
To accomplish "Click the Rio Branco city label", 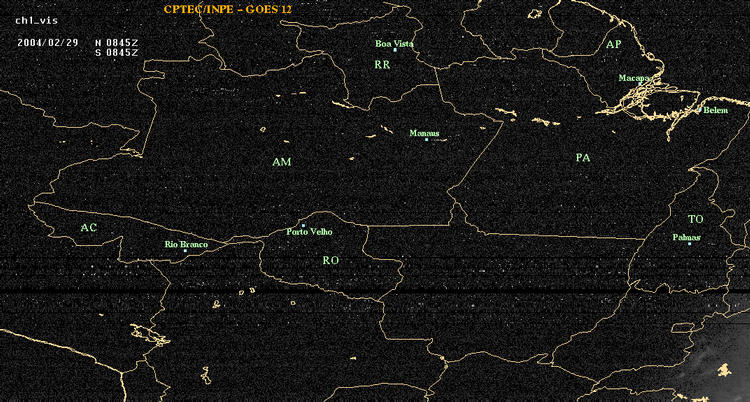I will (x=187, y=245).
